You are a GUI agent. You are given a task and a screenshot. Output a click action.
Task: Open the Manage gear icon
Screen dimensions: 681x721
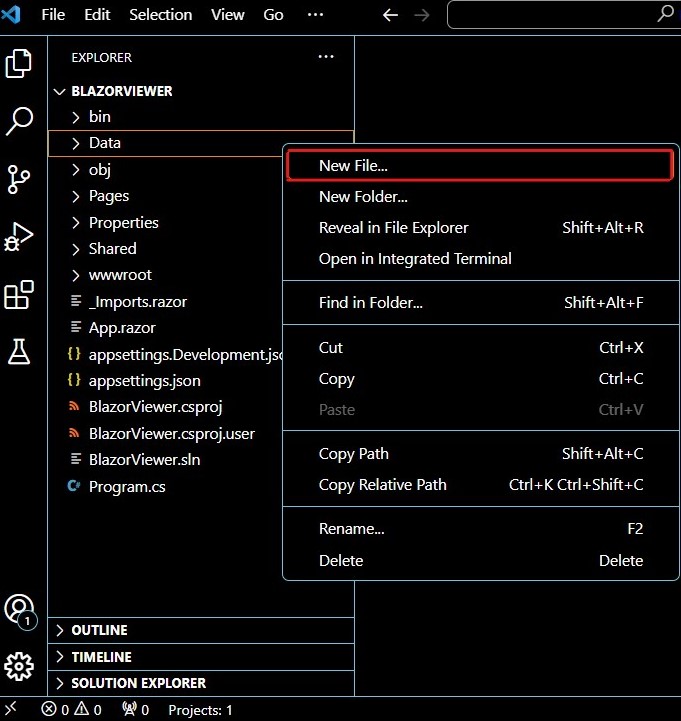[20, 666]
